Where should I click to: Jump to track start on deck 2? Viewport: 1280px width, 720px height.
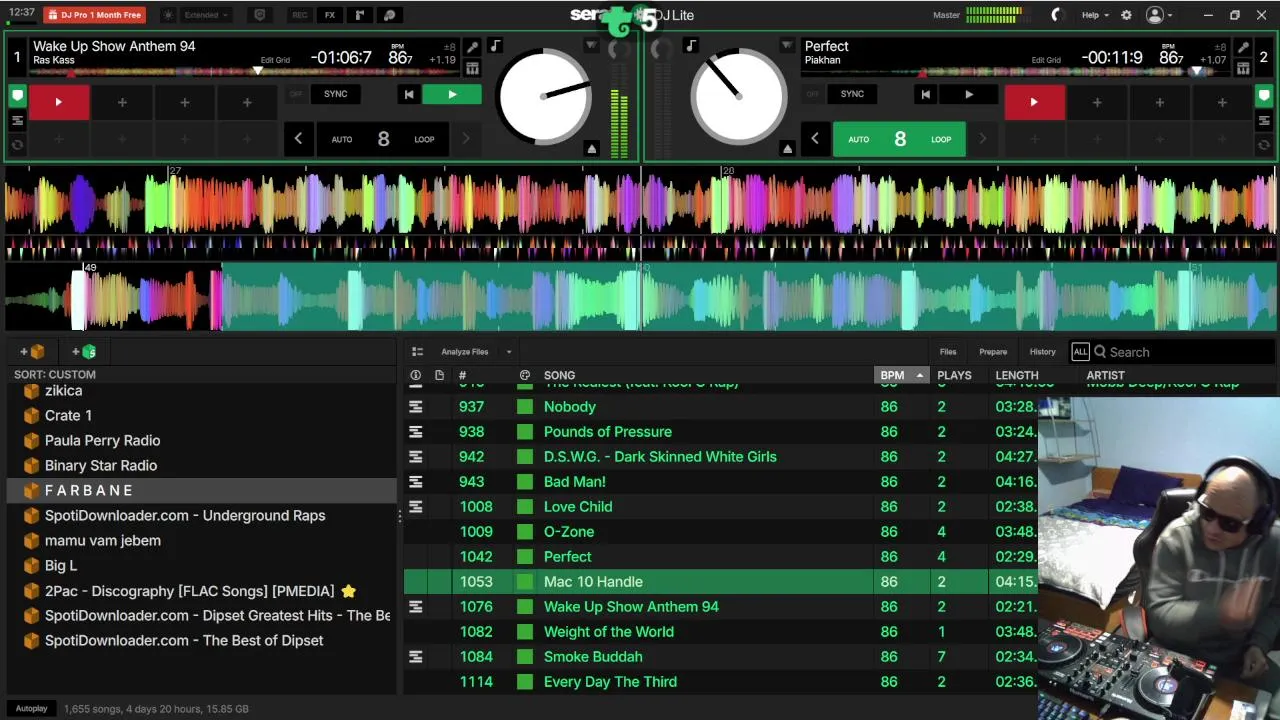tap(925, 94)
